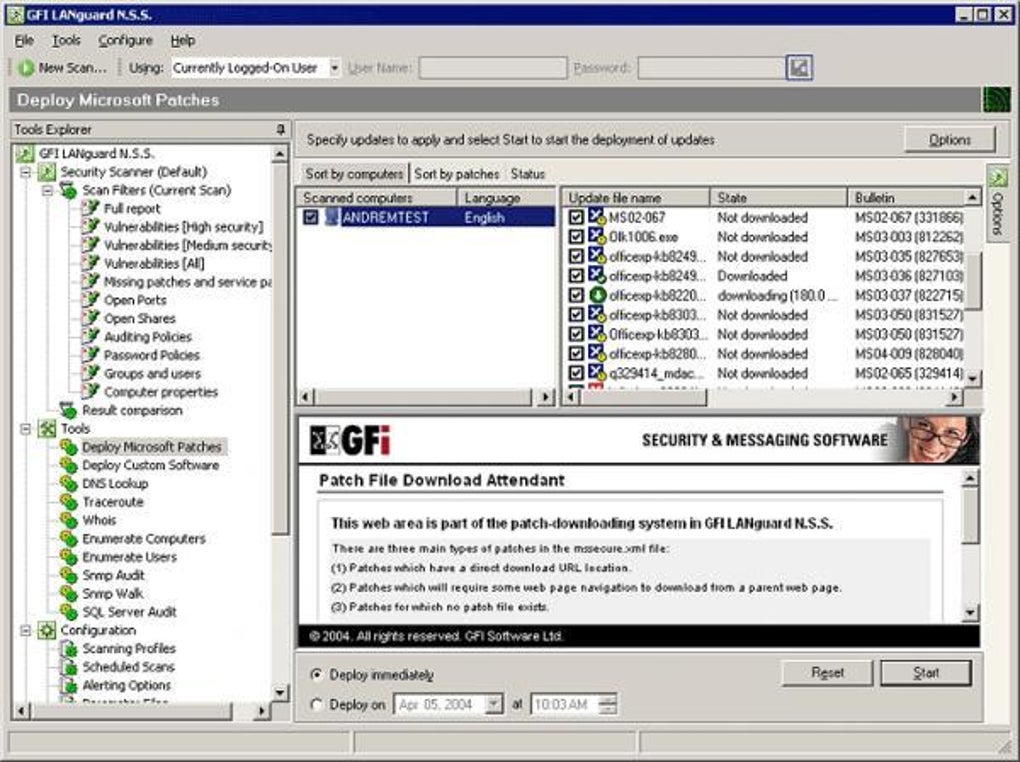Toggle checkbox for MS04-009 (828040) patch row

point(576,353)
